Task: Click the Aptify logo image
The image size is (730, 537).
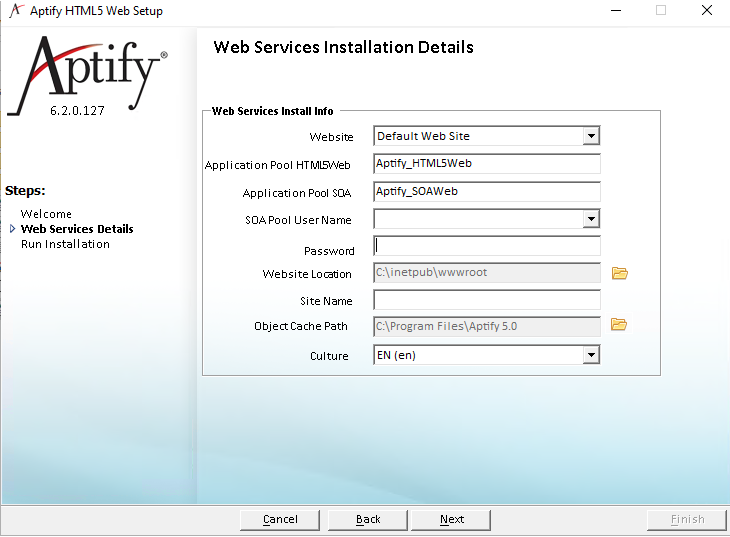Action: (x=88, y=75)
